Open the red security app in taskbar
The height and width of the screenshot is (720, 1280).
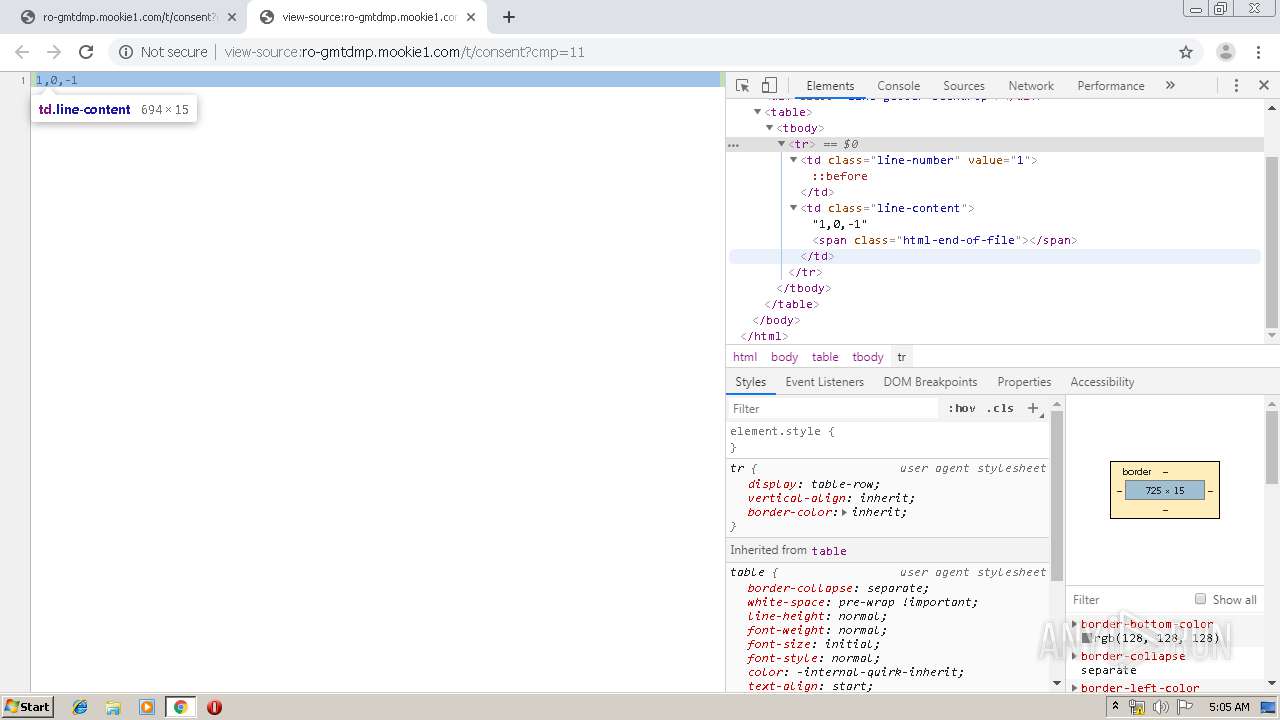214,707
